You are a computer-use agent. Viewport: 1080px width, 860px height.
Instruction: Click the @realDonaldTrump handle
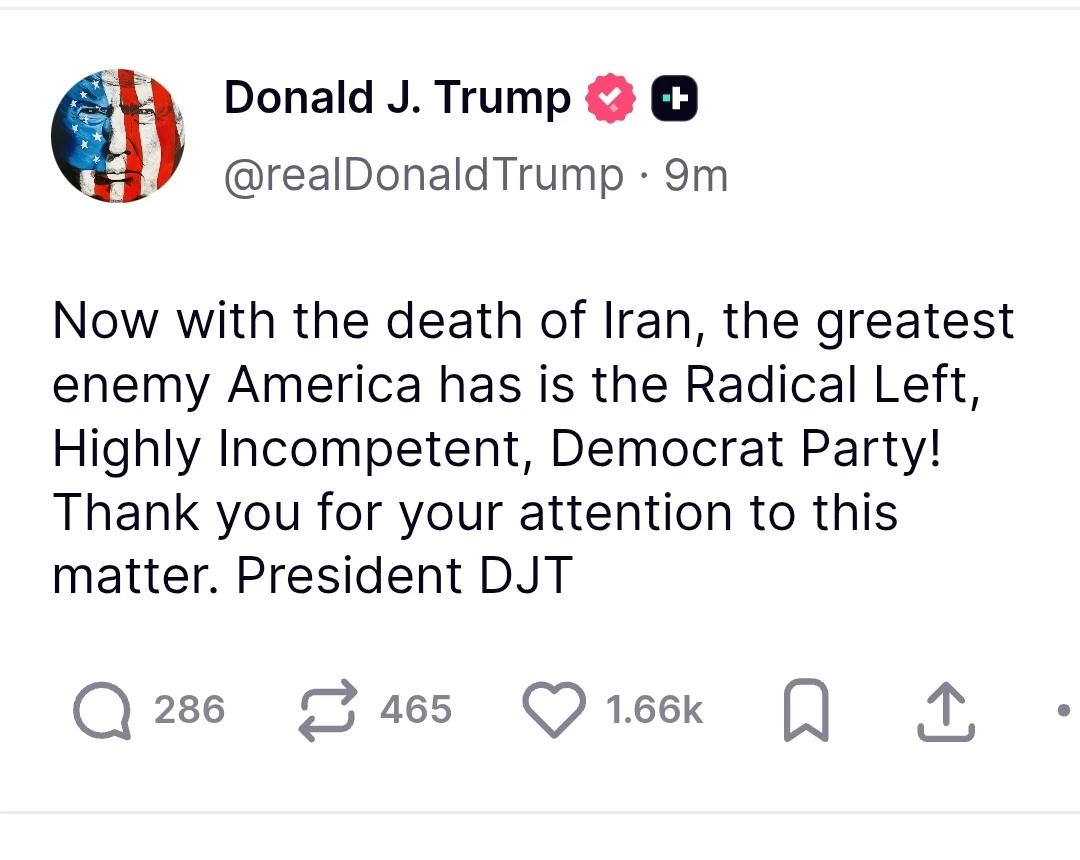click(x=424, y=176)
